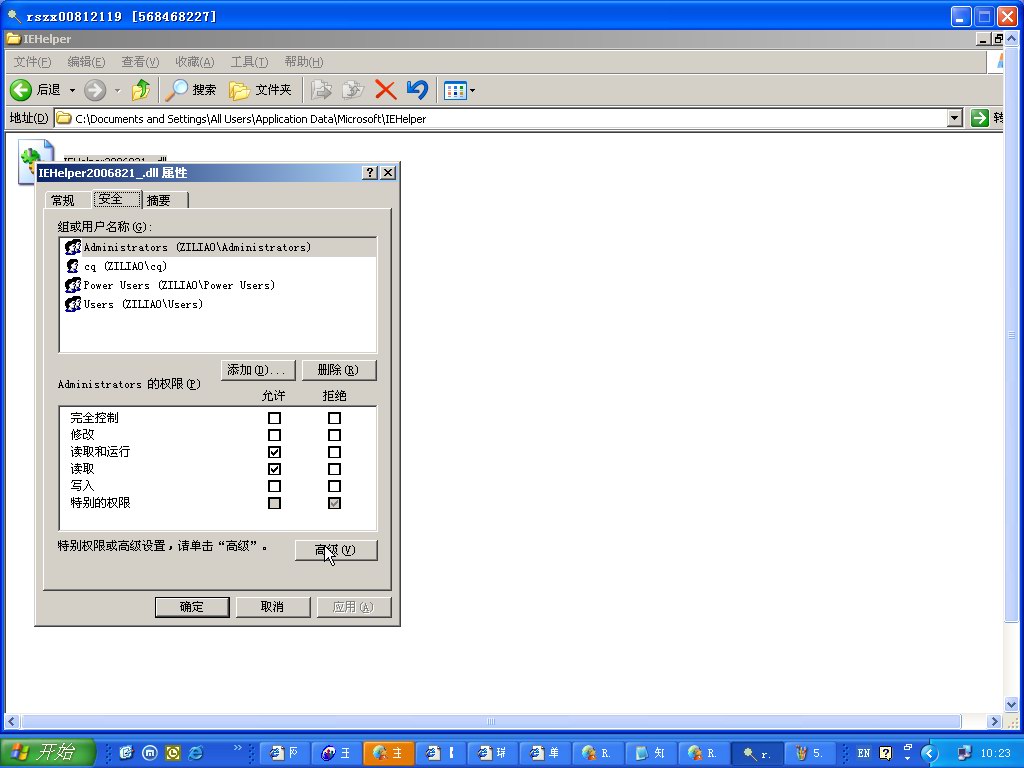
Task: Open the 查看(V) menu
Action: [140, 62]
